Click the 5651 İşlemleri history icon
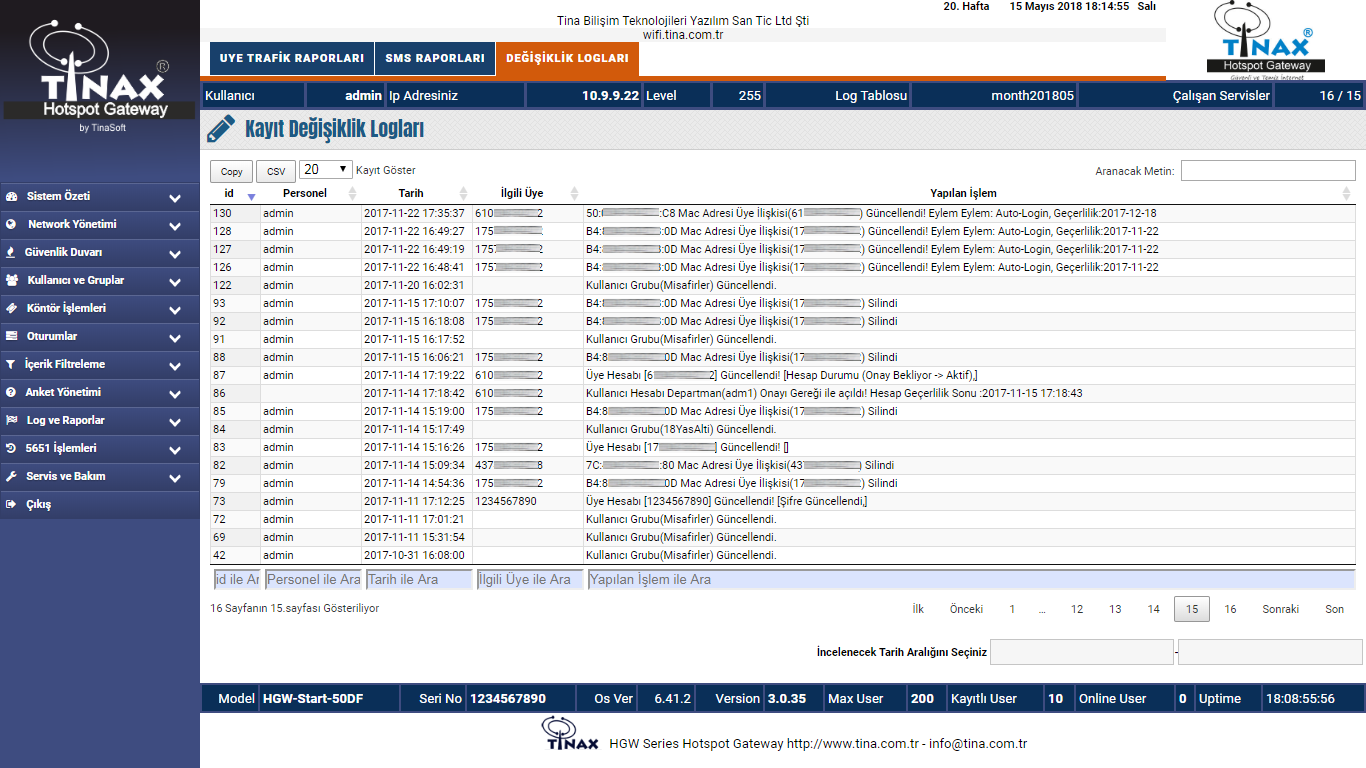This screenshot has height=768, width=1366. point(11,449)
